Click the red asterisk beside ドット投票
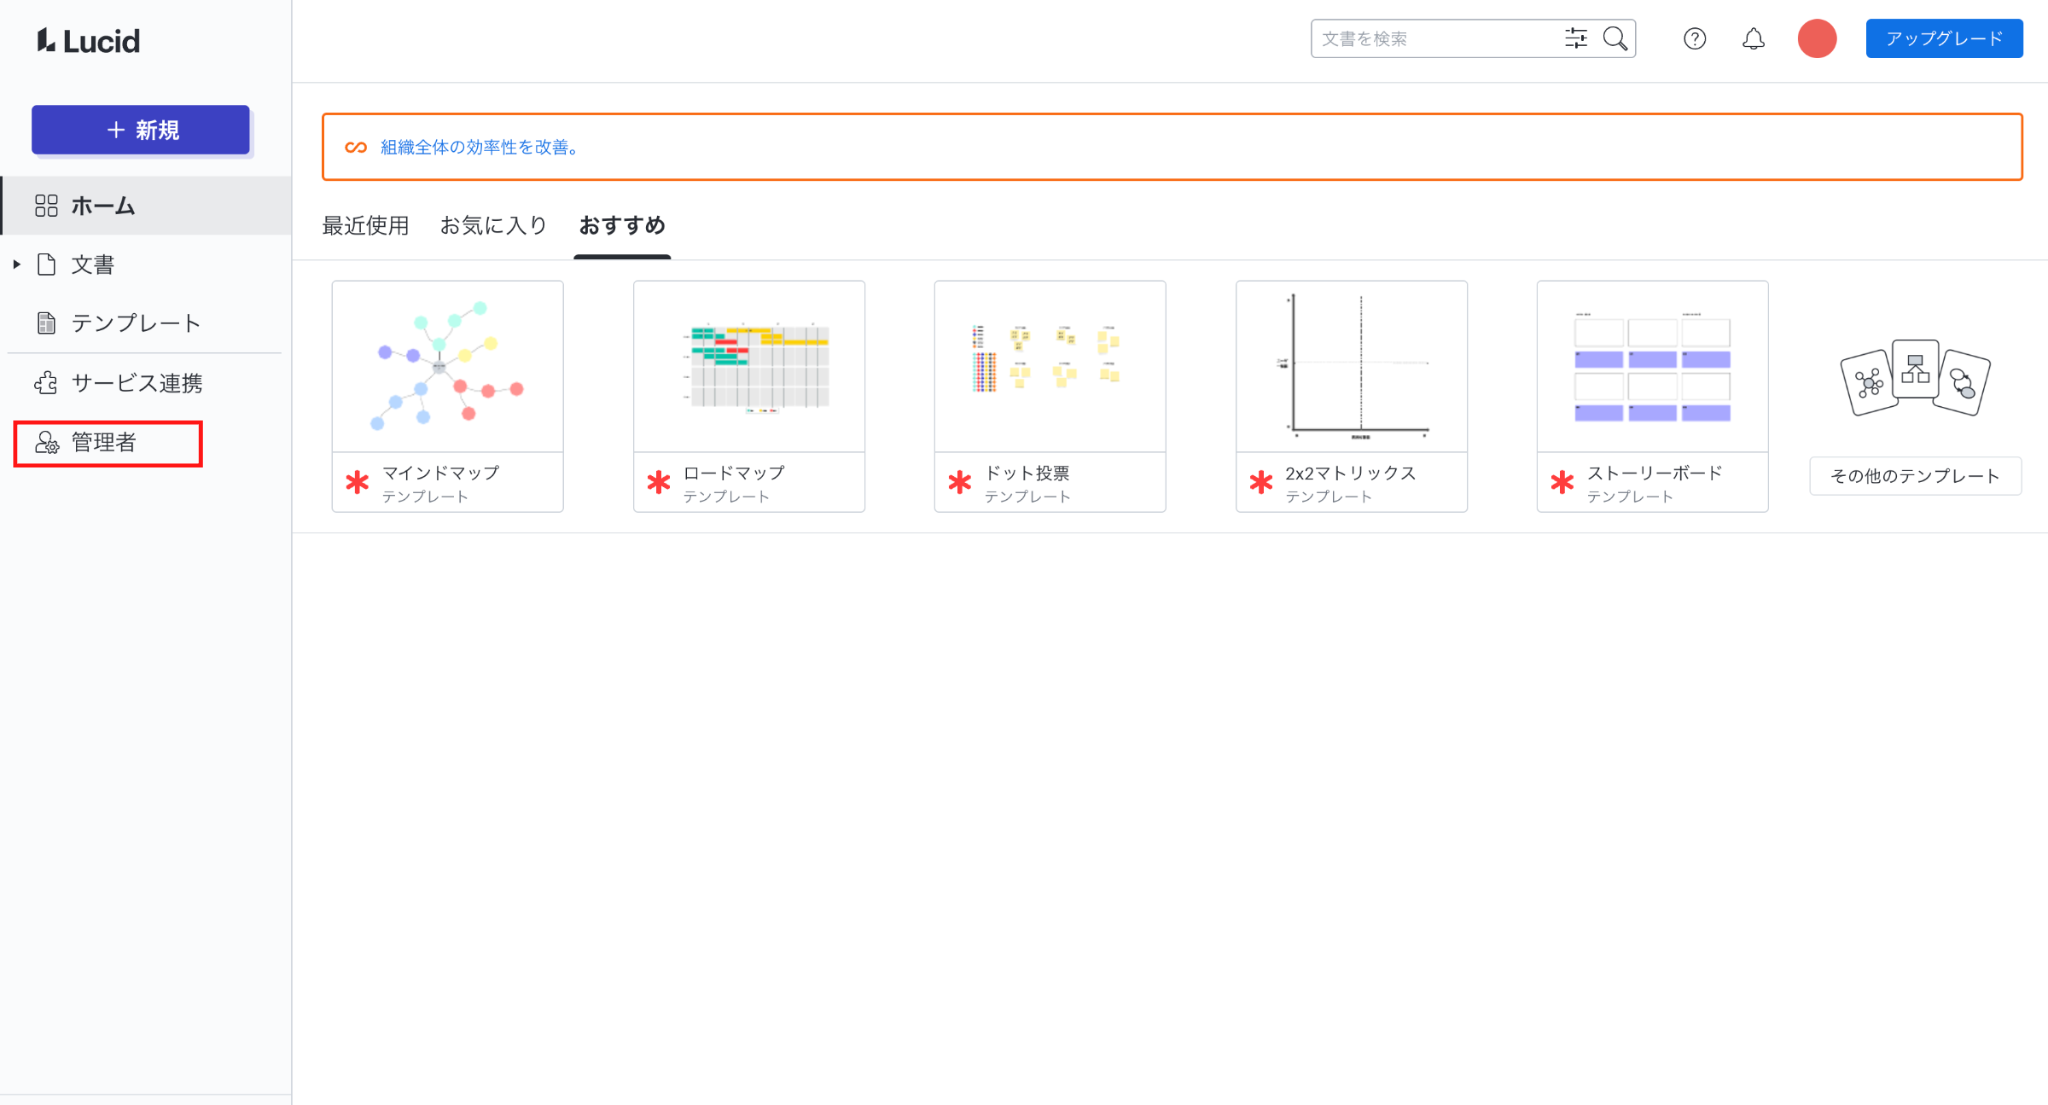Image resolution: width=2048 pixels, height=1105 pixels. (x=959, y=483)
